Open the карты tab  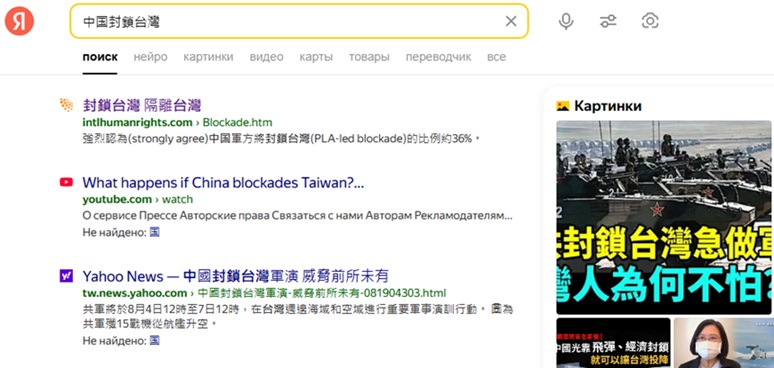[x=316, y=57]
